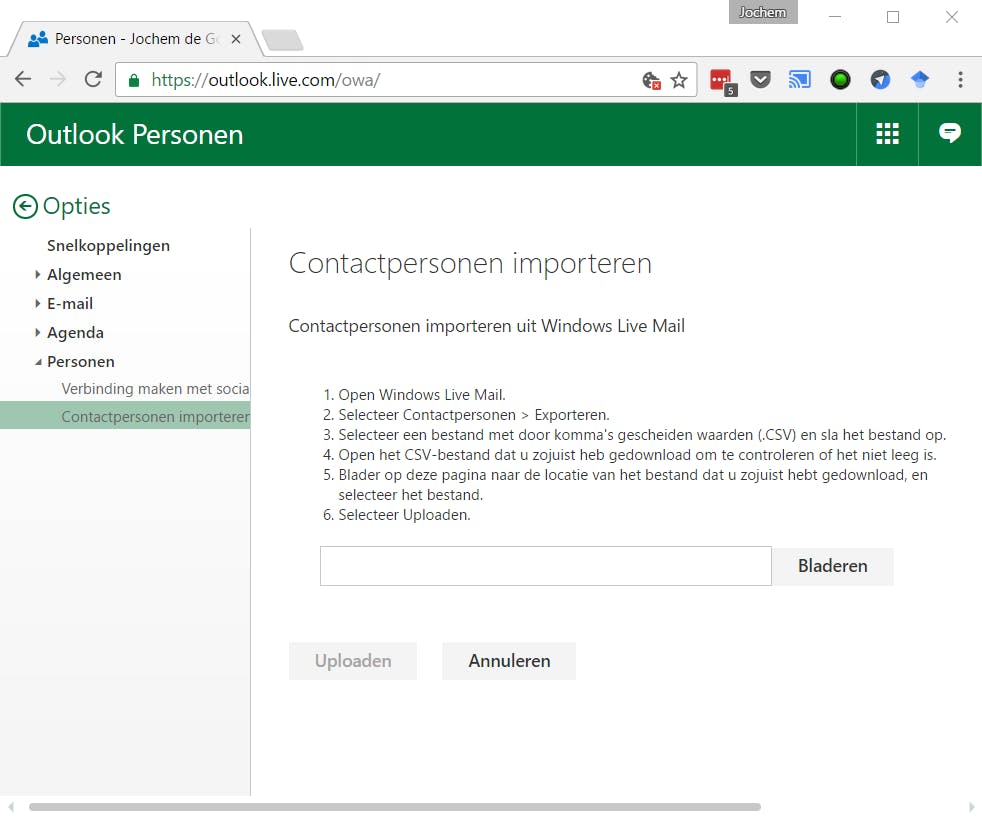This screenshot has width=982, height=818.
Task: Click the Cast extension icon
Action: pyautogui.click(x=800, y=80)
